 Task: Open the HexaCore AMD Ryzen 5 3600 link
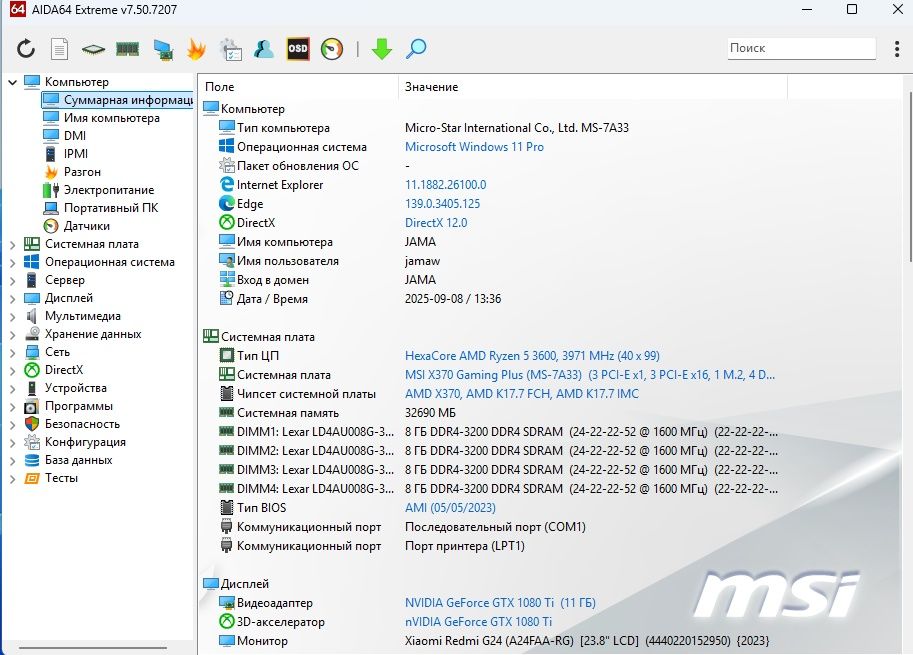[532, 356]
